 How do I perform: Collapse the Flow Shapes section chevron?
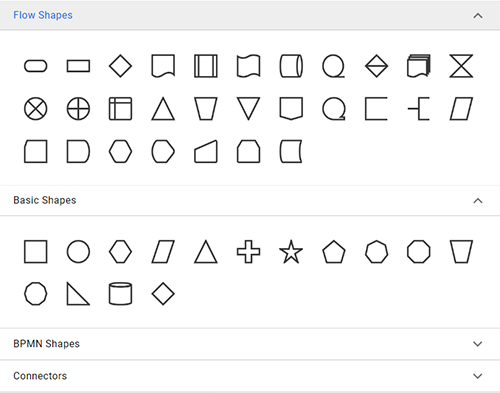[478, 16]
